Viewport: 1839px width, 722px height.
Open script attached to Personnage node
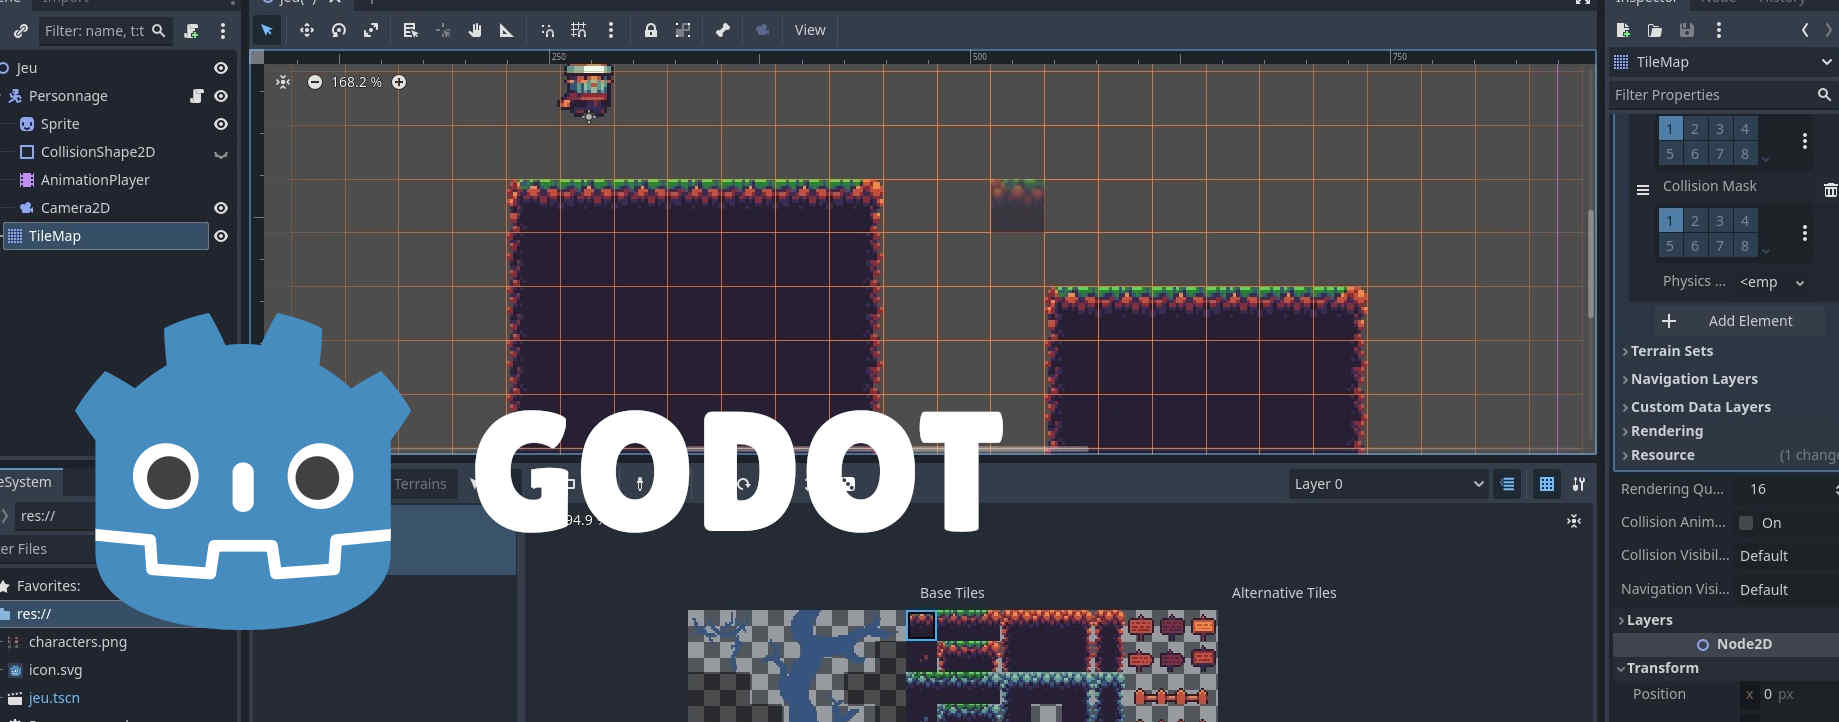(197, 96)
